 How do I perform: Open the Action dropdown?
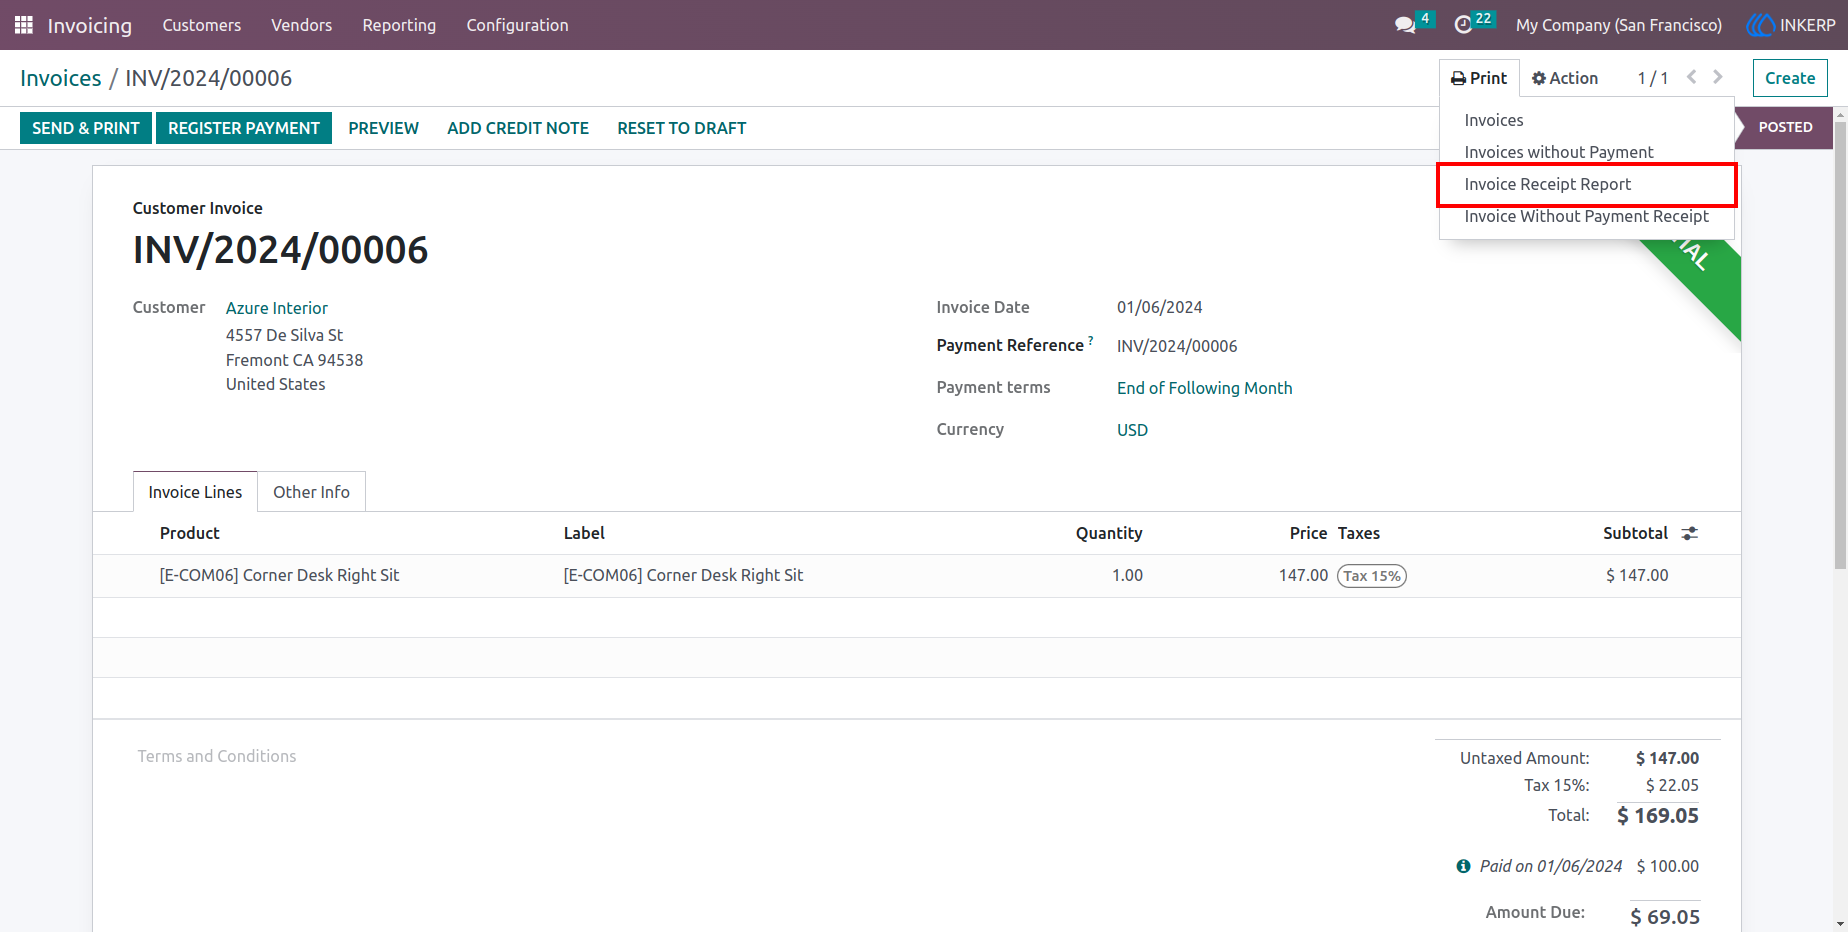coord(1565,78)
